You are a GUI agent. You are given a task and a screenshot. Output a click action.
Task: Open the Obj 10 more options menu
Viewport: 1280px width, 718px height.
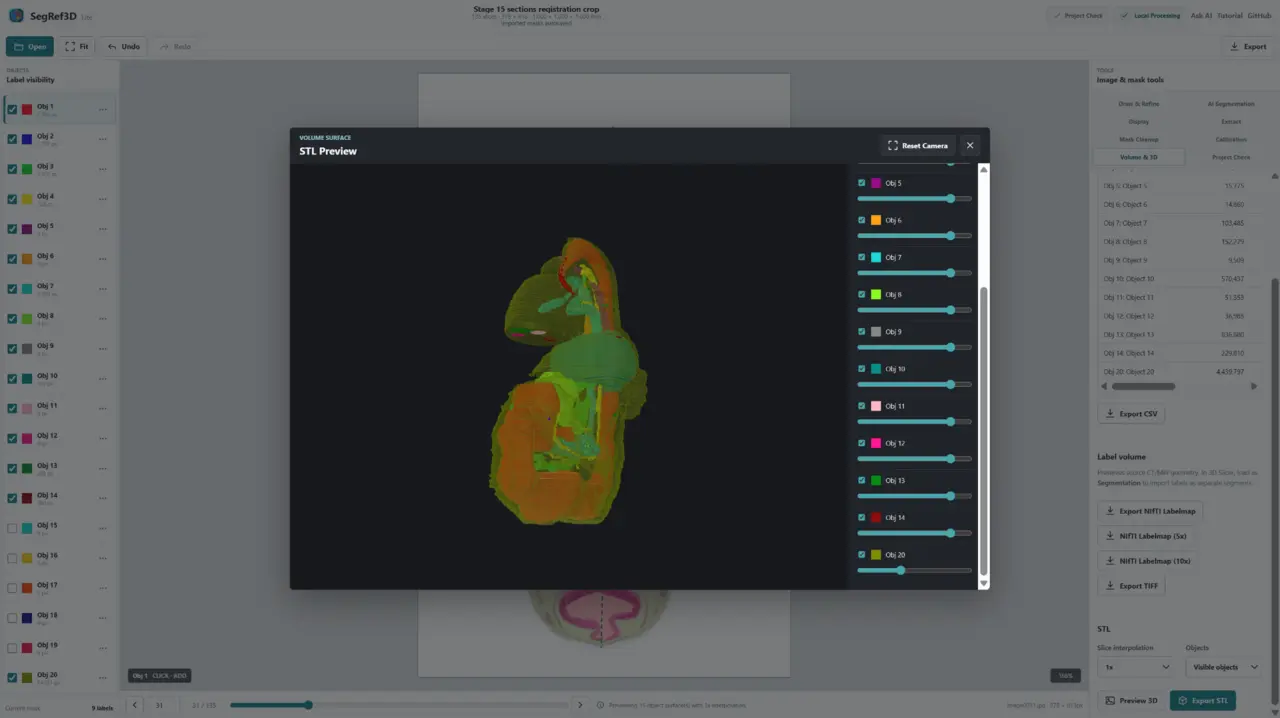[103, 380]
